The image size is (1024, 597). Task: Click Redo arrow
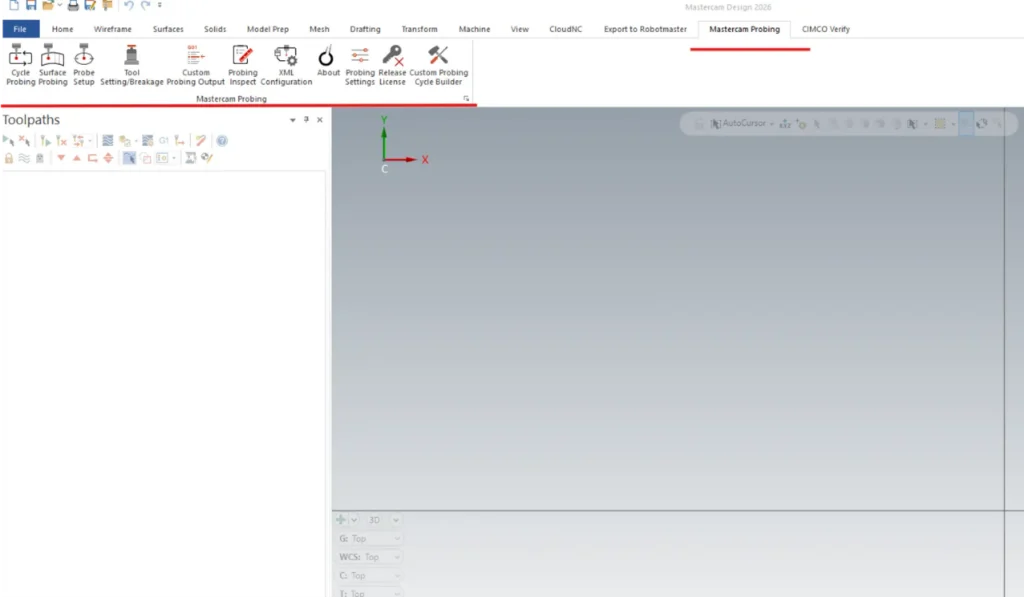145,5
